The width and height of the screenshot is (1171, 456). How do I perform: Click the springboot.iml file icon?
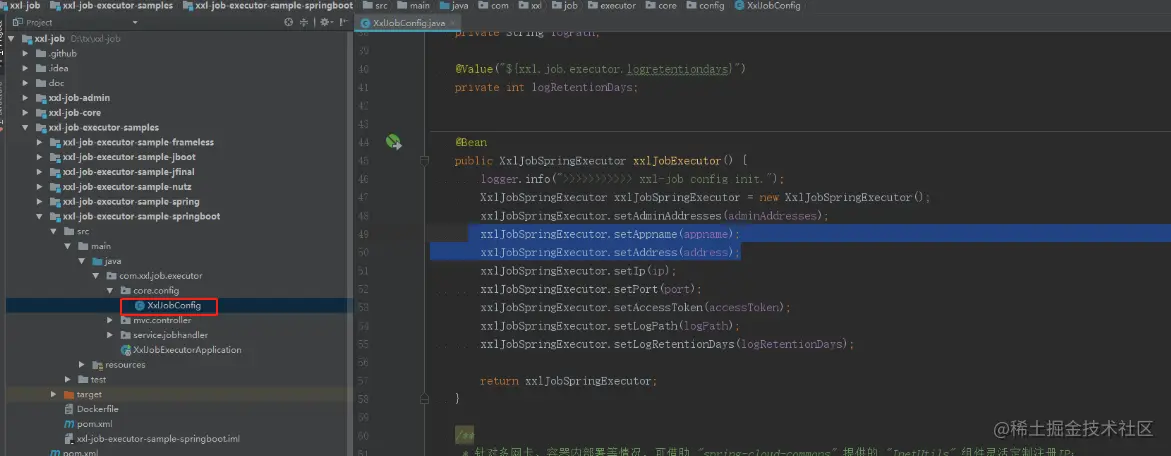[x=69, y=439]
